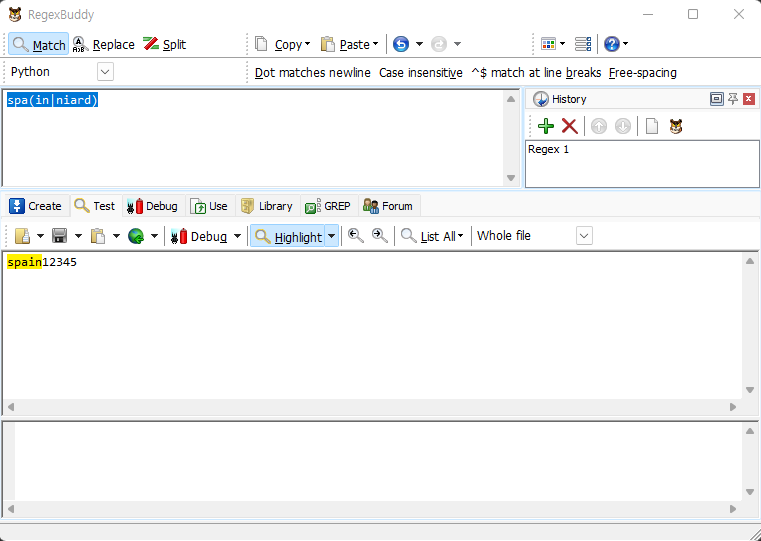
Task: Click the greyed Redo icon
Action: point(439,44)
